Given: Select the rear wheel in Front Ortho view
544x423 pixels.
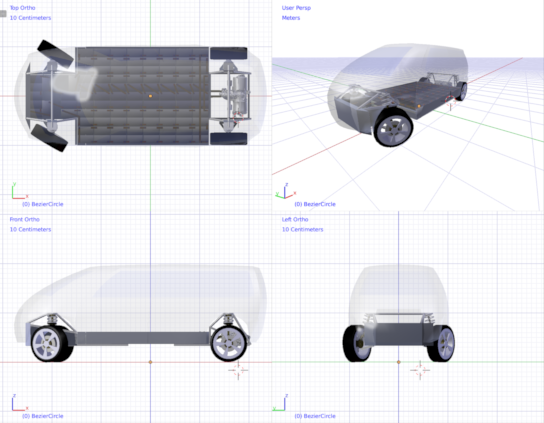Looking at the screenshot, I should (230, 343).
